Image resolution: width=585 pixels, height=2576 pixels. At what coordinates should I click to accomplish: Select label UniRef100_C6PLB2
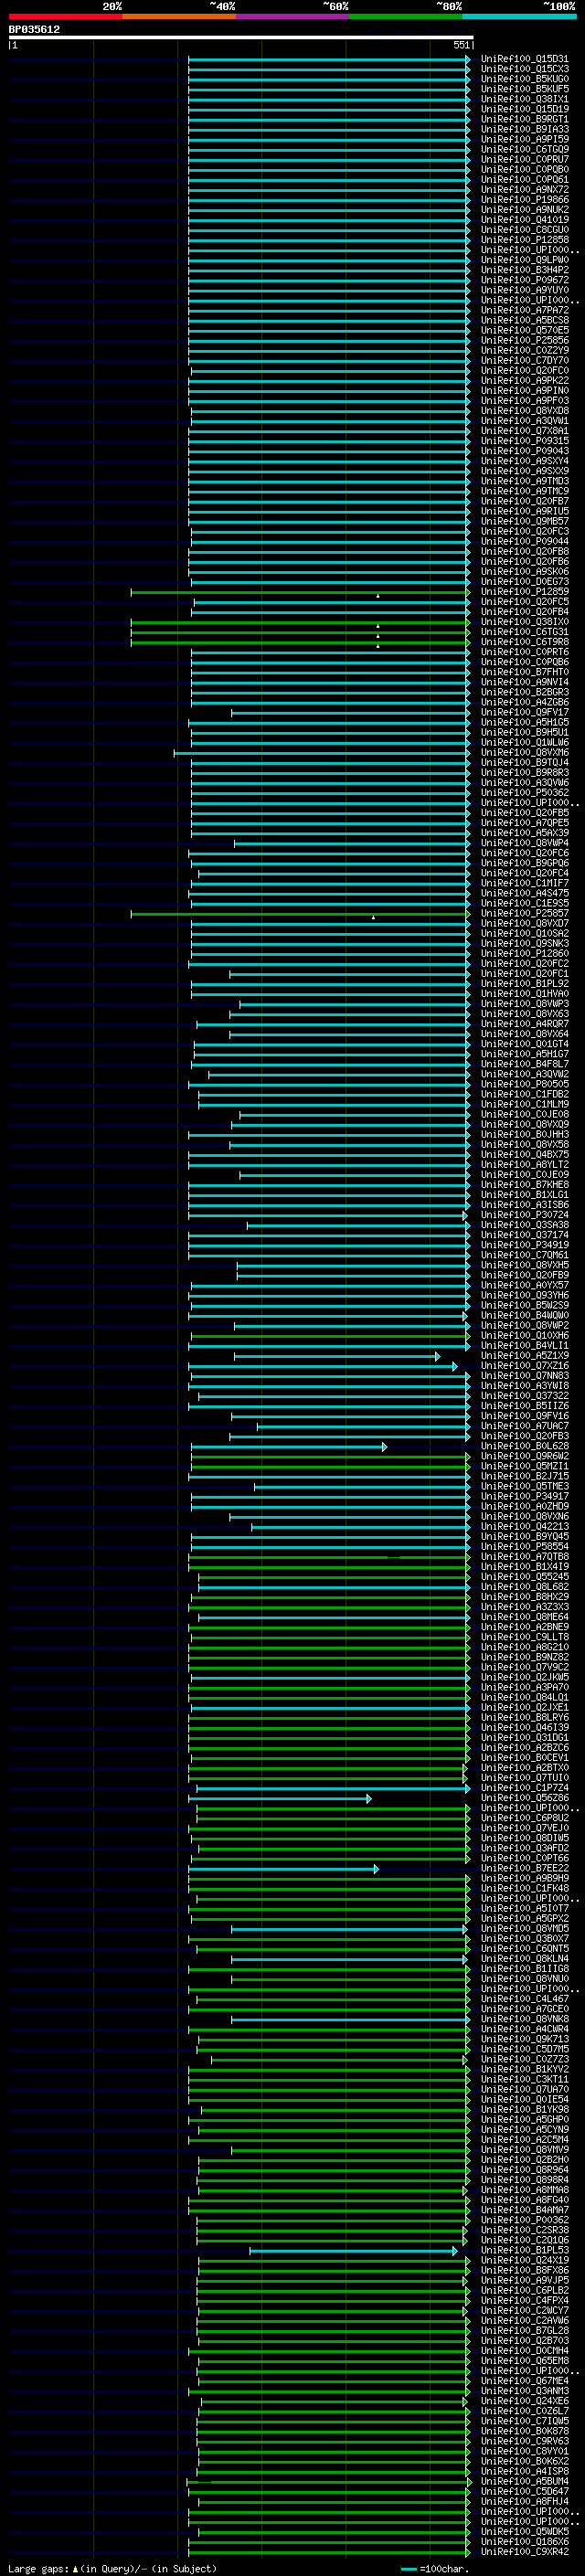(524, 2289)
